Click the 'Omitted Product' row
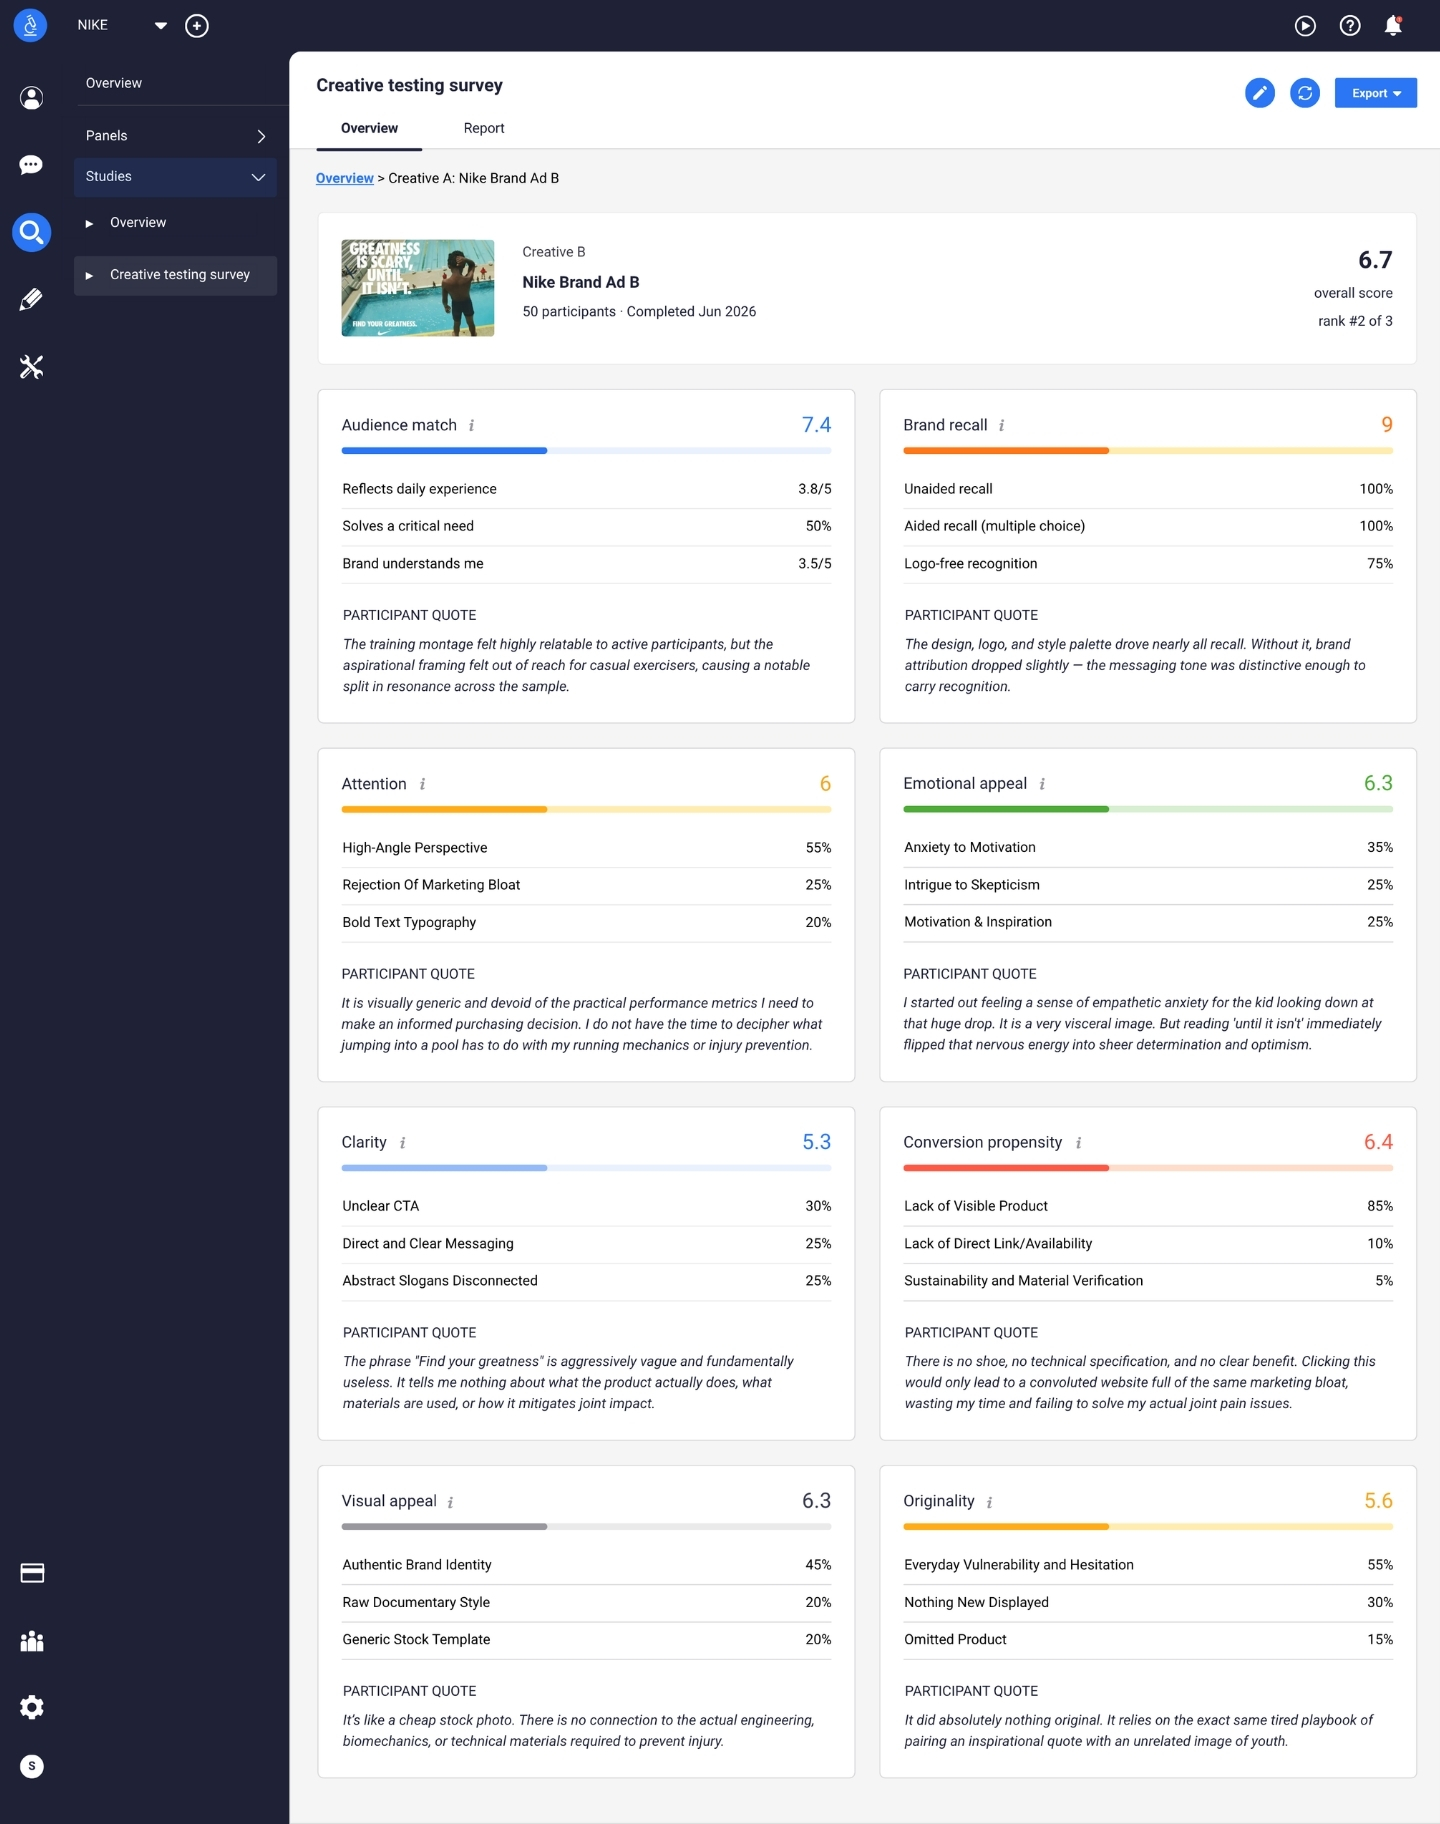The height and width of the screenshot is (1824, 1440). coord(1148,1640)
